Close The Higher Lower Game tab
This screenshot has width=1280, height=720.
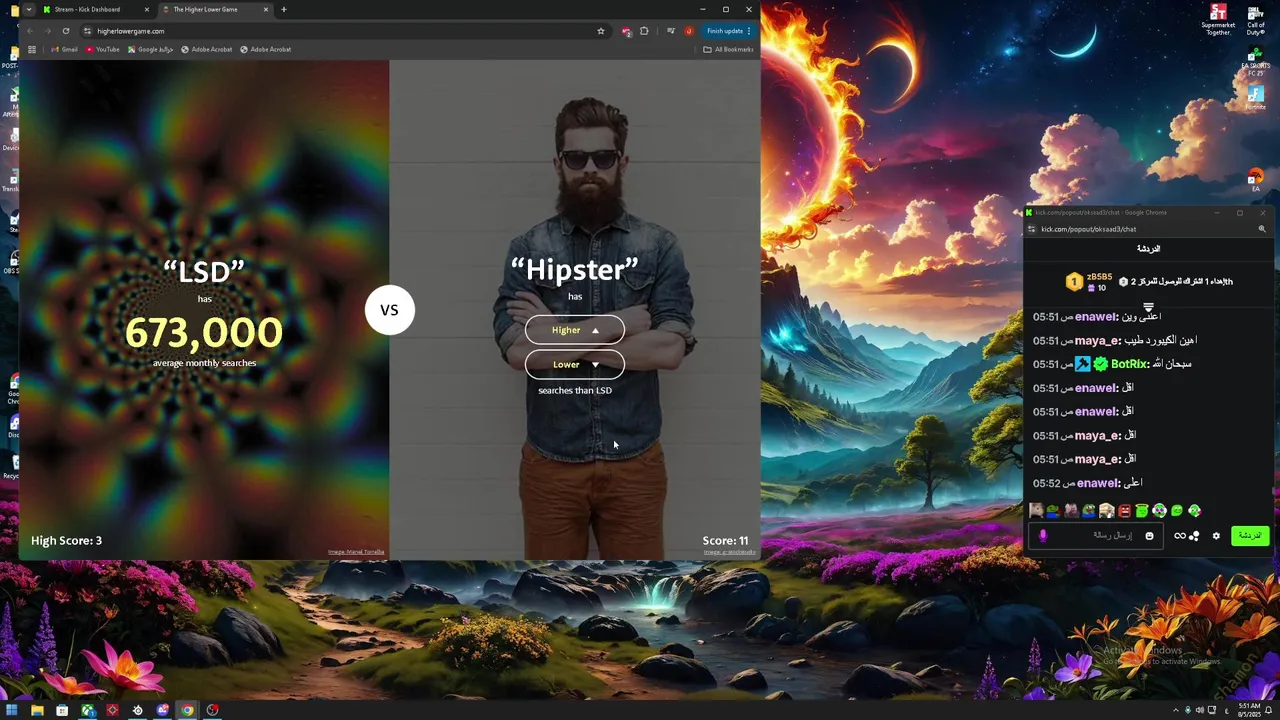(266, 9)
